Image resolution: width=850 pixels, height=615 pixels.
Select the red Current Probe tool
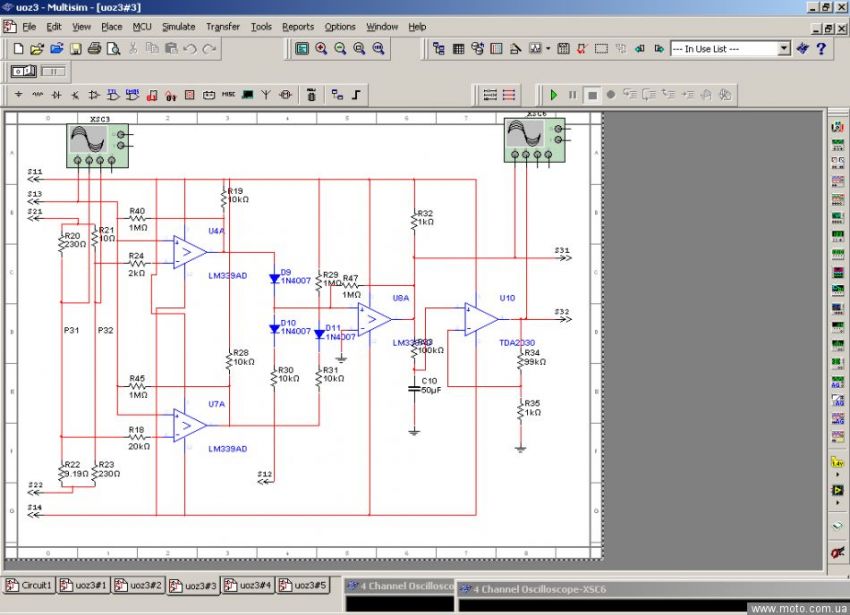click(x=838, y=553)
